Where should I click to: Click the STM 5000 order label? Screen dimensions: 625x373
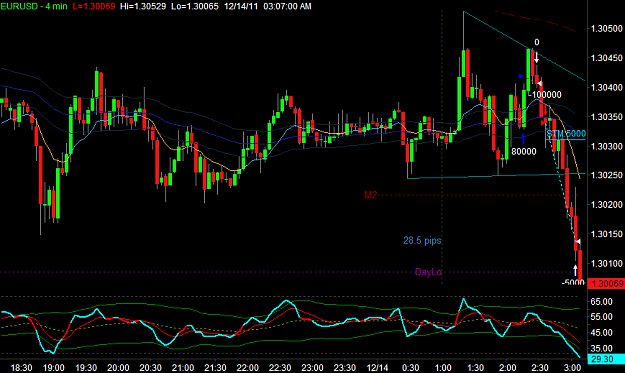[566, 134]
